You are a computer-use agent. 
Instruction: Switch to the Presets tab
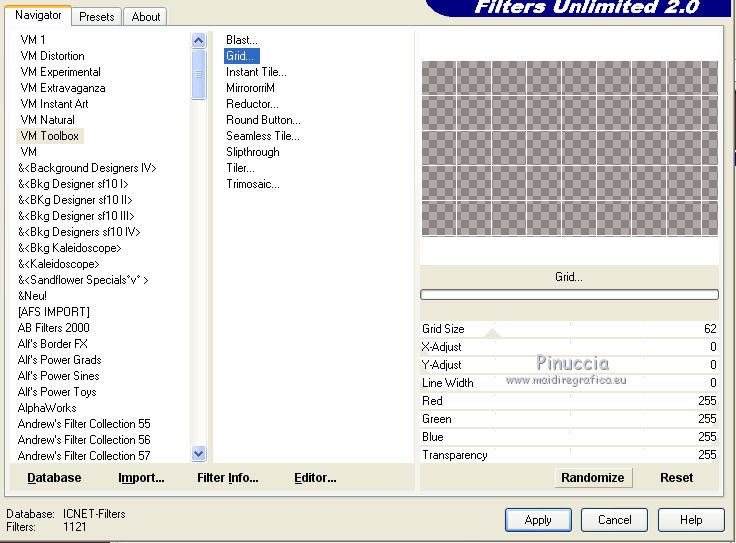(97, 17)
